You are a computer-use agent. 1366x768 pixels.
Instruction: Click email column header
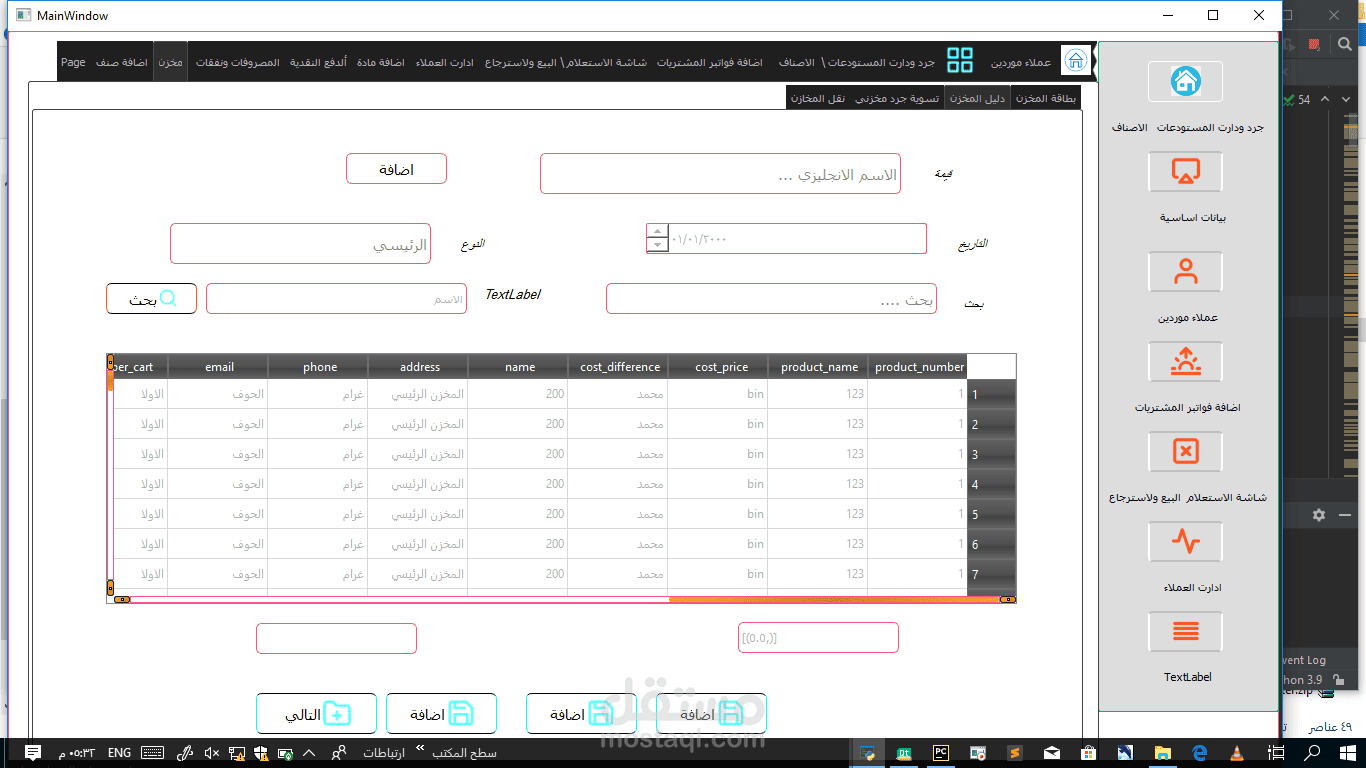pos(219,367)
